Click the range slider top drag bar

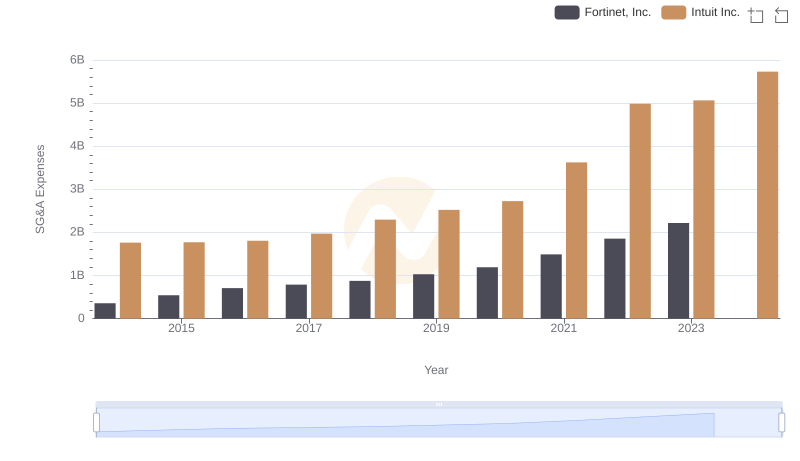[x=439, y=404]
